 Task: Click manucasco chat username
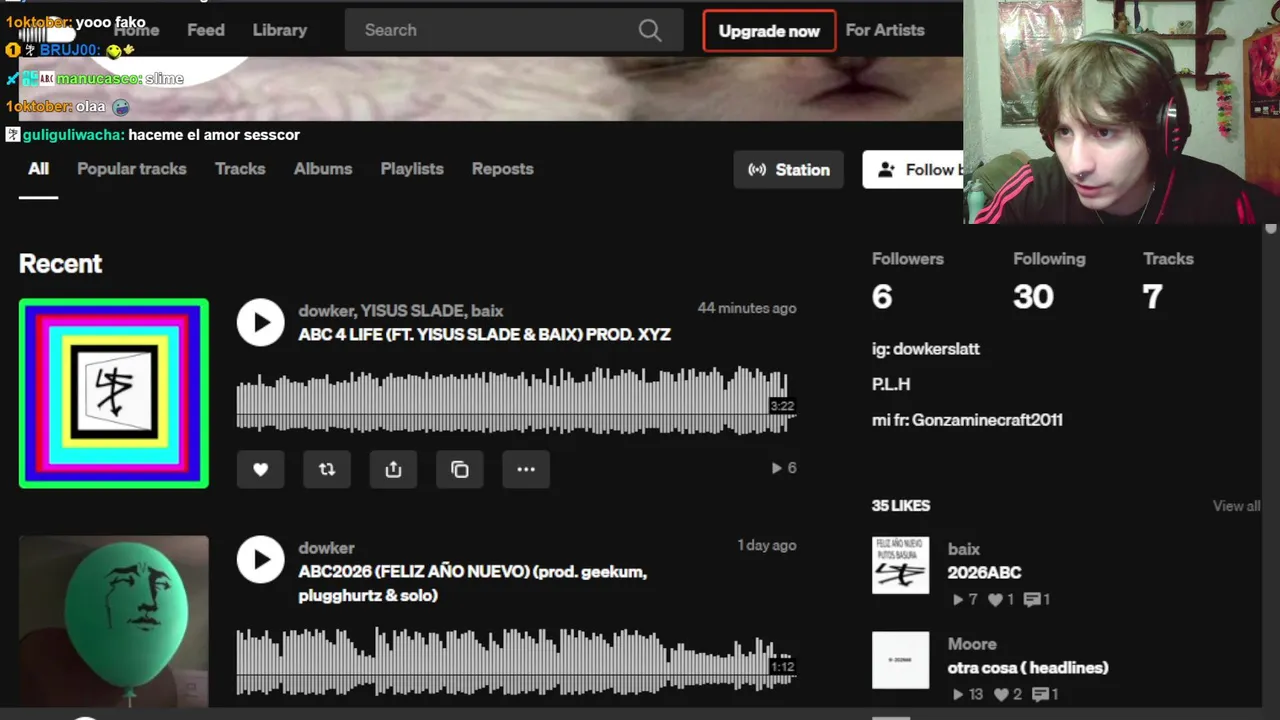click(99, 78)
